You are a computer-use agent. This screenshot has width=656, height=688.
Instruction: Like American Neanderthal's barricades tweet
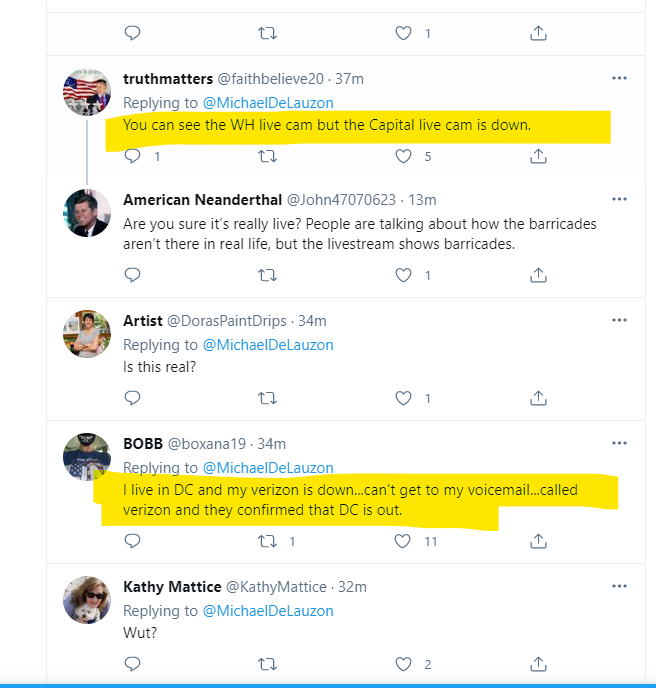[x=403, y=275]
